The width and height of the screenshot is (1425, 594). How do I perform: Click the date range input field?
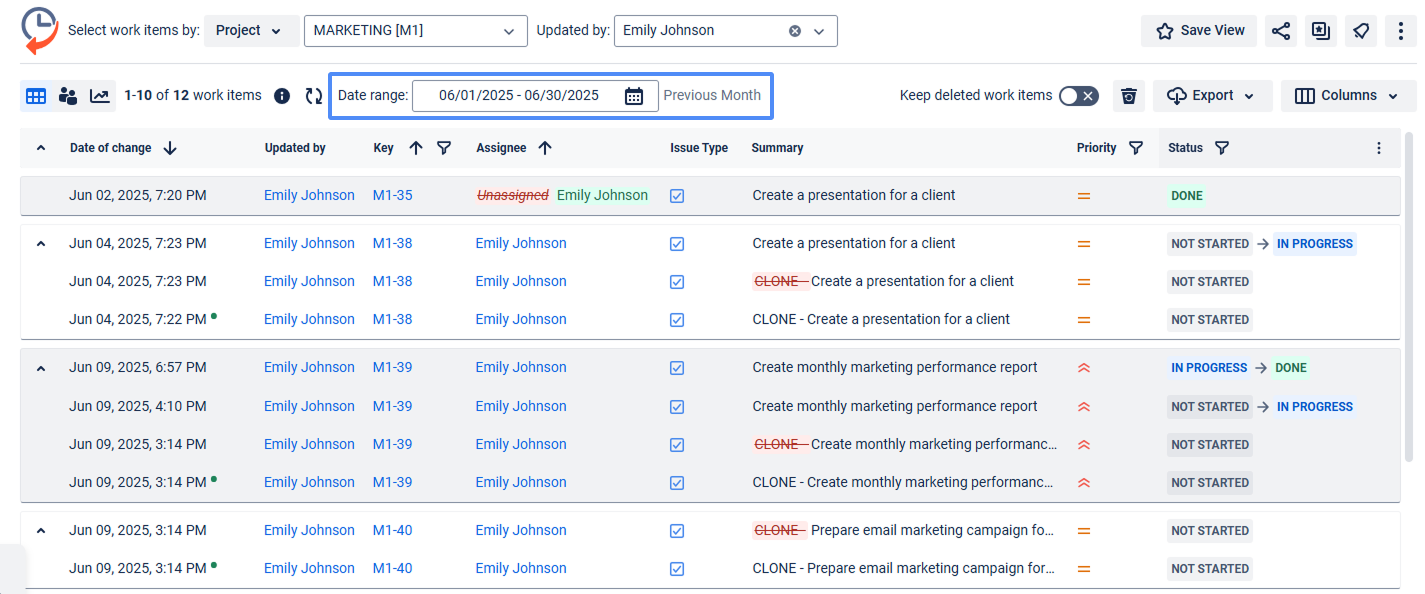(x=518, y=96)
